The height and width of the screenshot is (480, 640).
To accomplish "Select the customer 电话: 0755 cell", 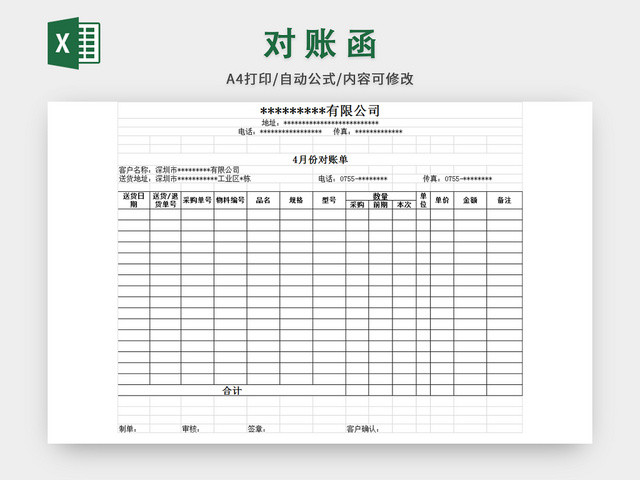I will pyautogui.click(x=353, y=179).
